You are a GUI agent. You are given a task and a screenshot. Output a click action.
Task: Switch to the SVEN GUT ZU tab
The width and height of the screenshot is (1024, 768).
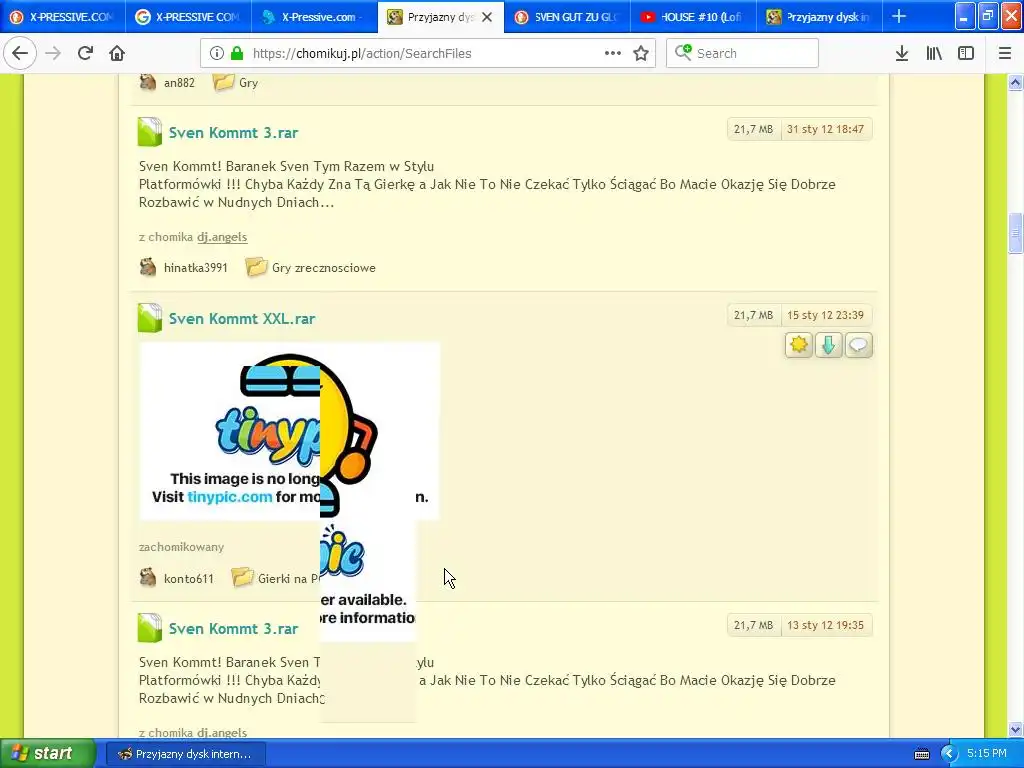(x=567, y=17)
